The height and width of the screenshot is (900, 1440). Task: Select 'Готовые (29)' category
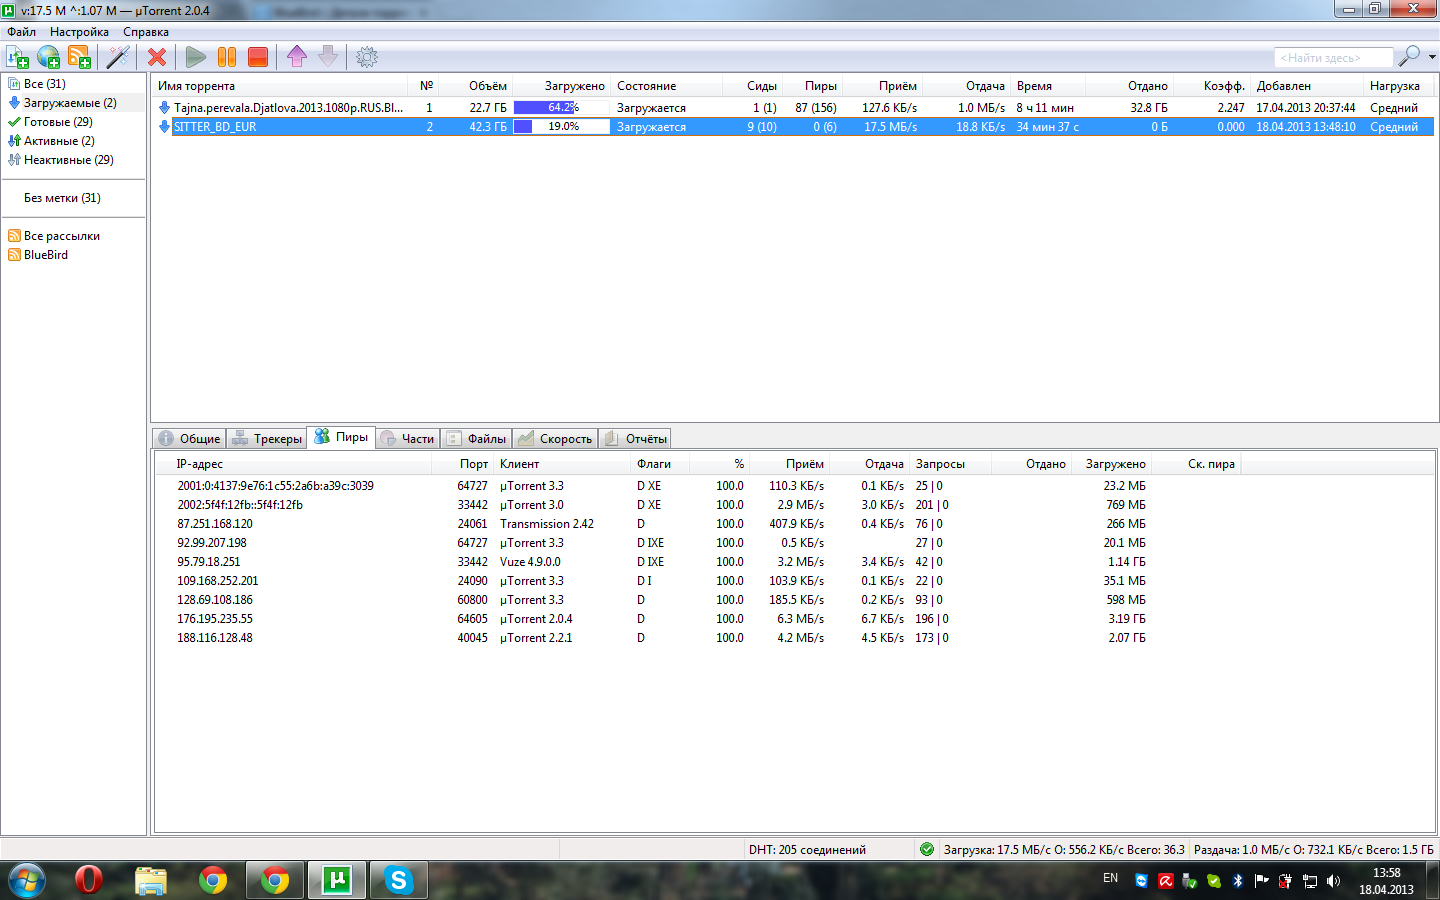click(58, 122)
